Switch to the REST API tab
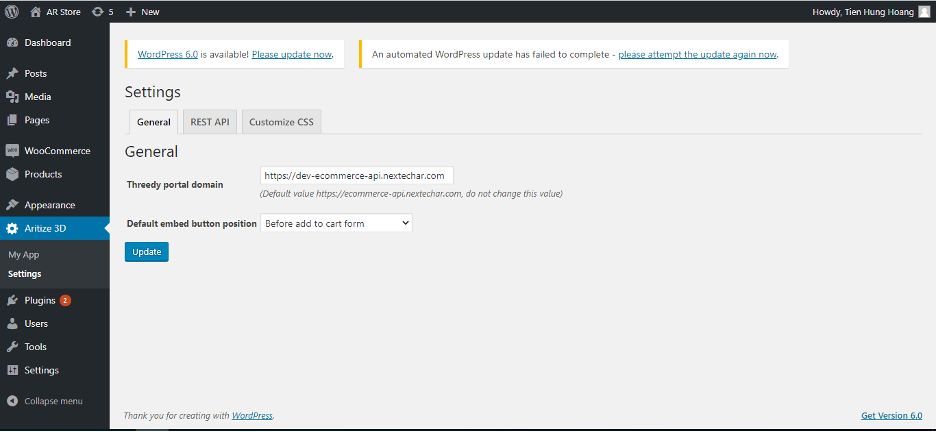This screenshot has height=432, width=936. point(210,122)
